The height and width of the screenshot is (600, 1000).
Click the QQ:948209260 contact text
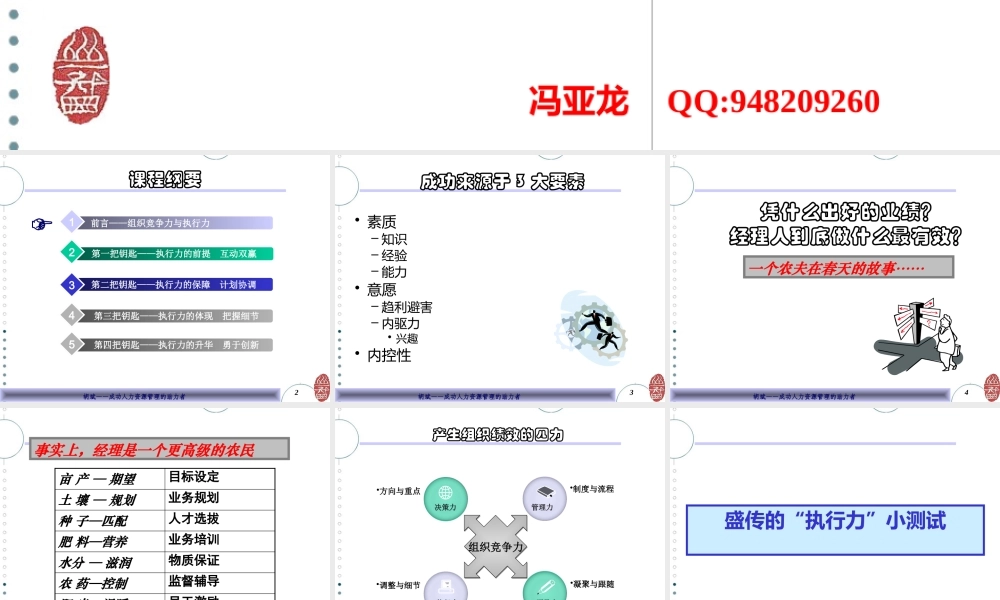click(x=774, y=101)
